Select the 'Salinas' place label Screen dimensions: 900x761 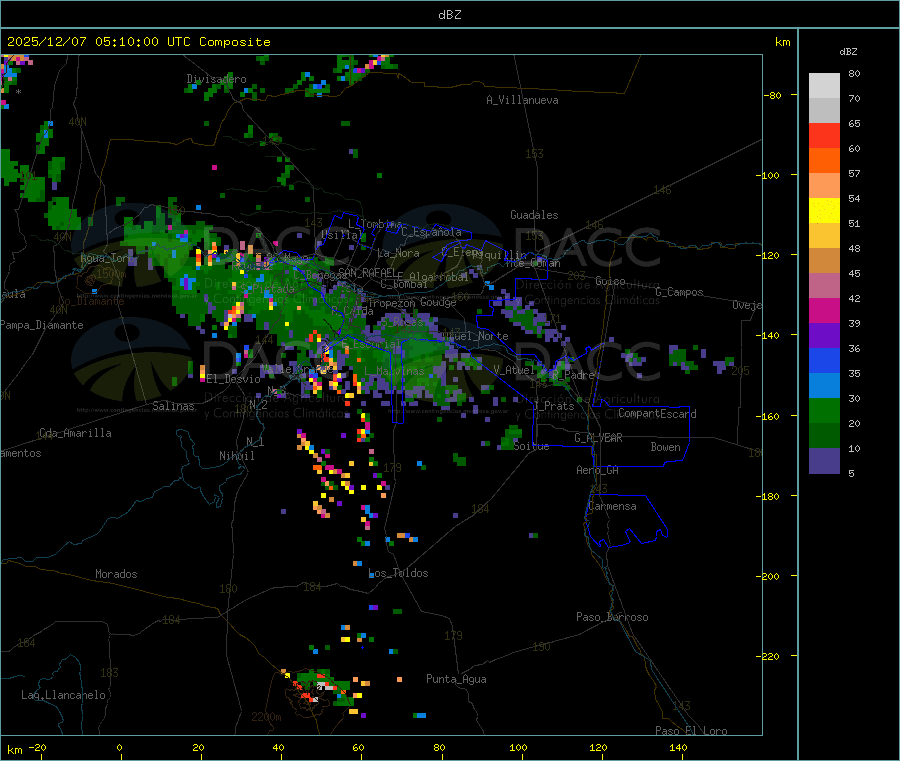point(173,406)
